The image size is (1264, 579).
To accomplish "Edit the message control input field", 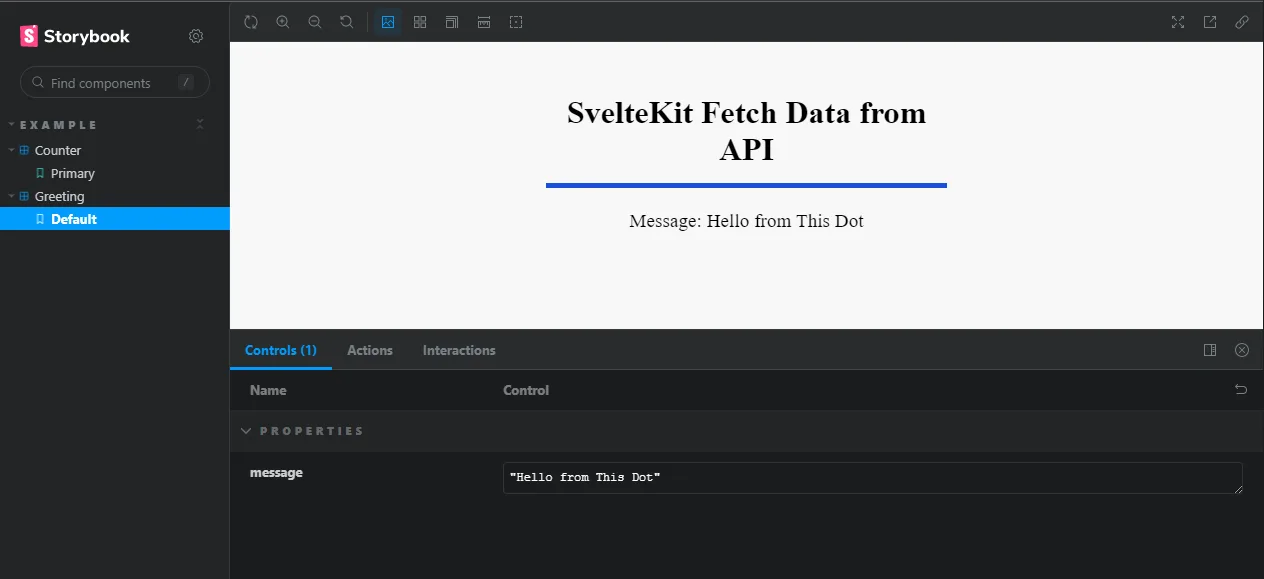I will coord(872,477).
